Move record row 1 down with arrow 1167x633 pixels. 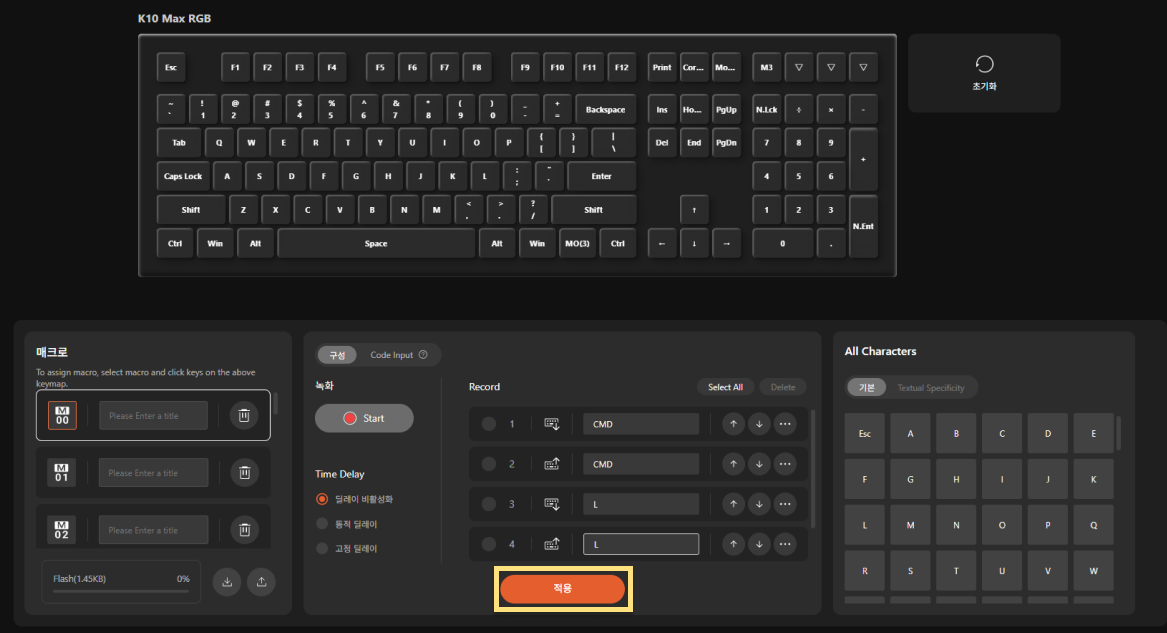[759, 424]
